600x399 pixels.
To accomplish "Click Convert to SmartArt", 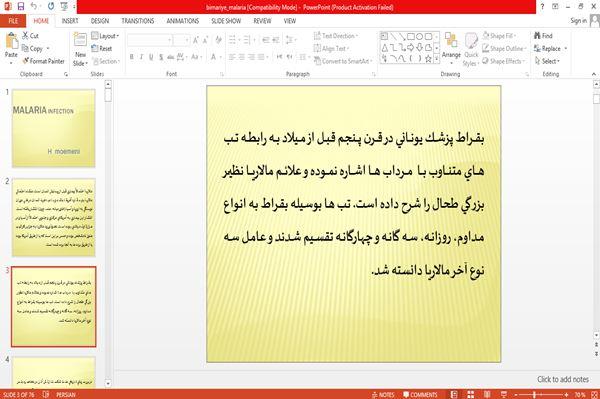I will click(x=343, y=61).
